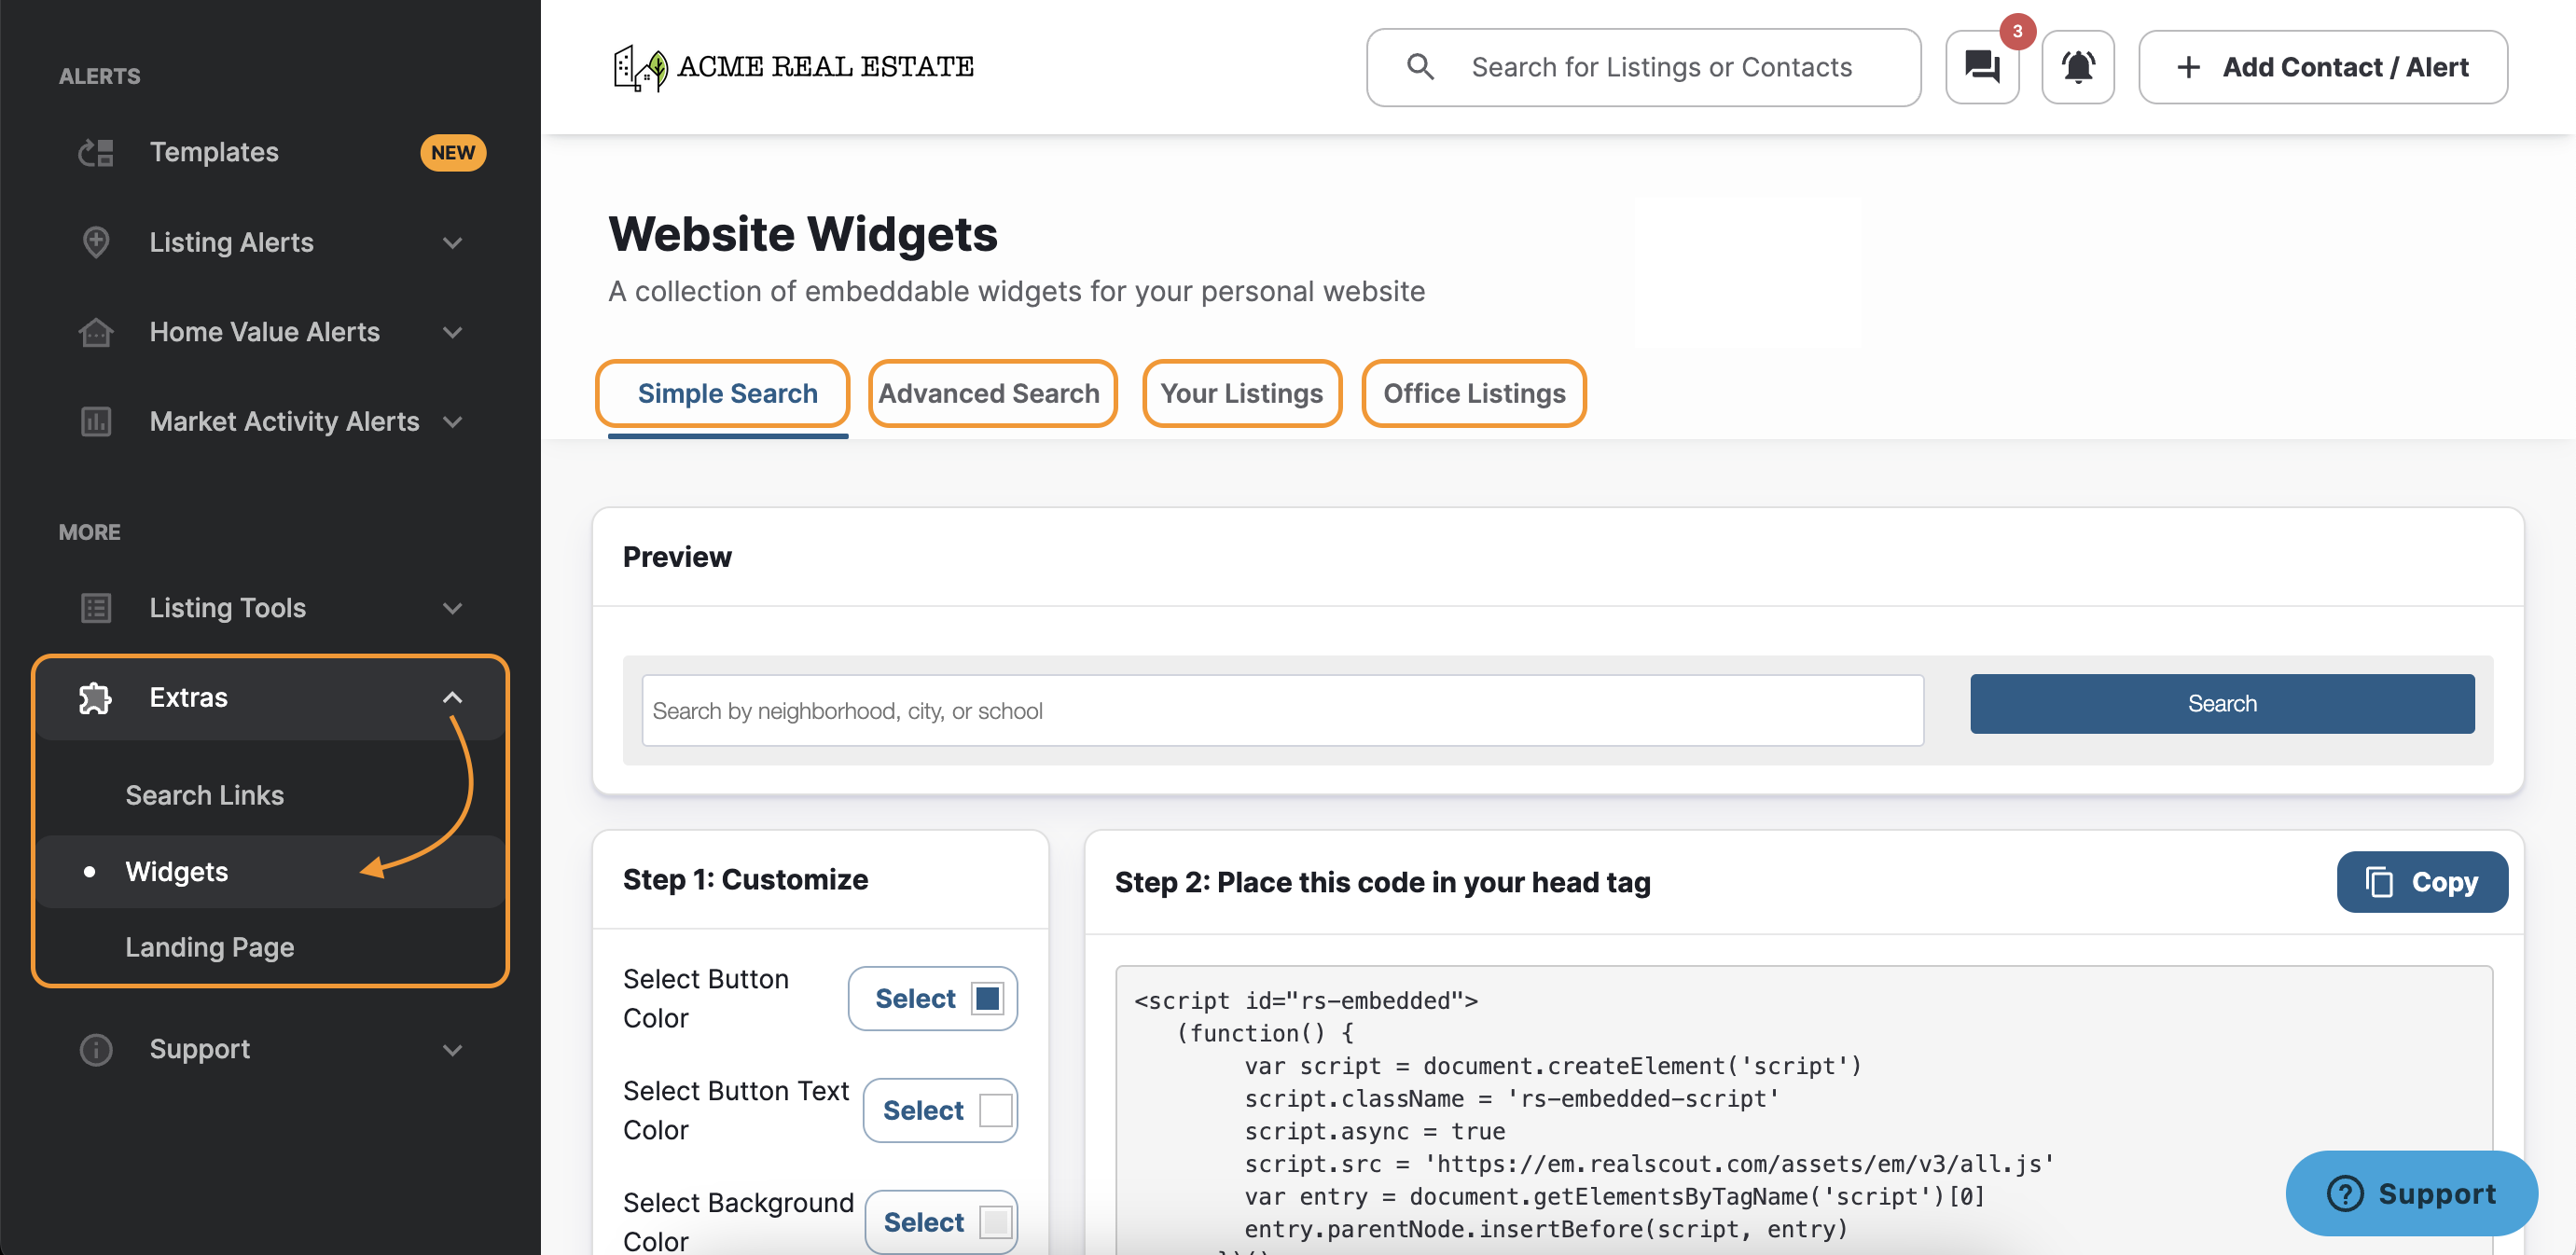
Task: Click the script.src realscout URL line
Action: pos(1649,1163)
